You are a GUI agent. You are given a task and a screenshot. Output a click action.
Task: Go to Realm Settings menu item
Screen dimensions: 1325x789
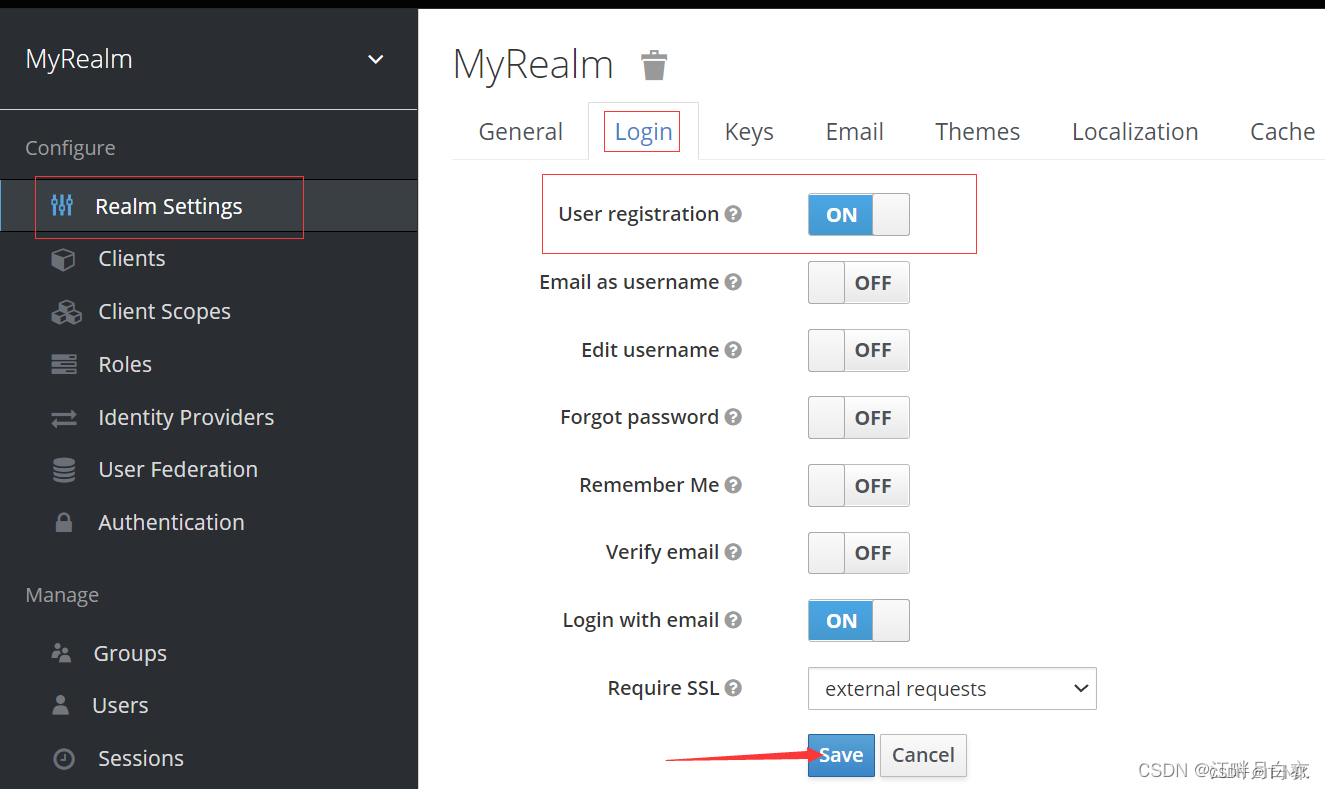click(208, 206)
